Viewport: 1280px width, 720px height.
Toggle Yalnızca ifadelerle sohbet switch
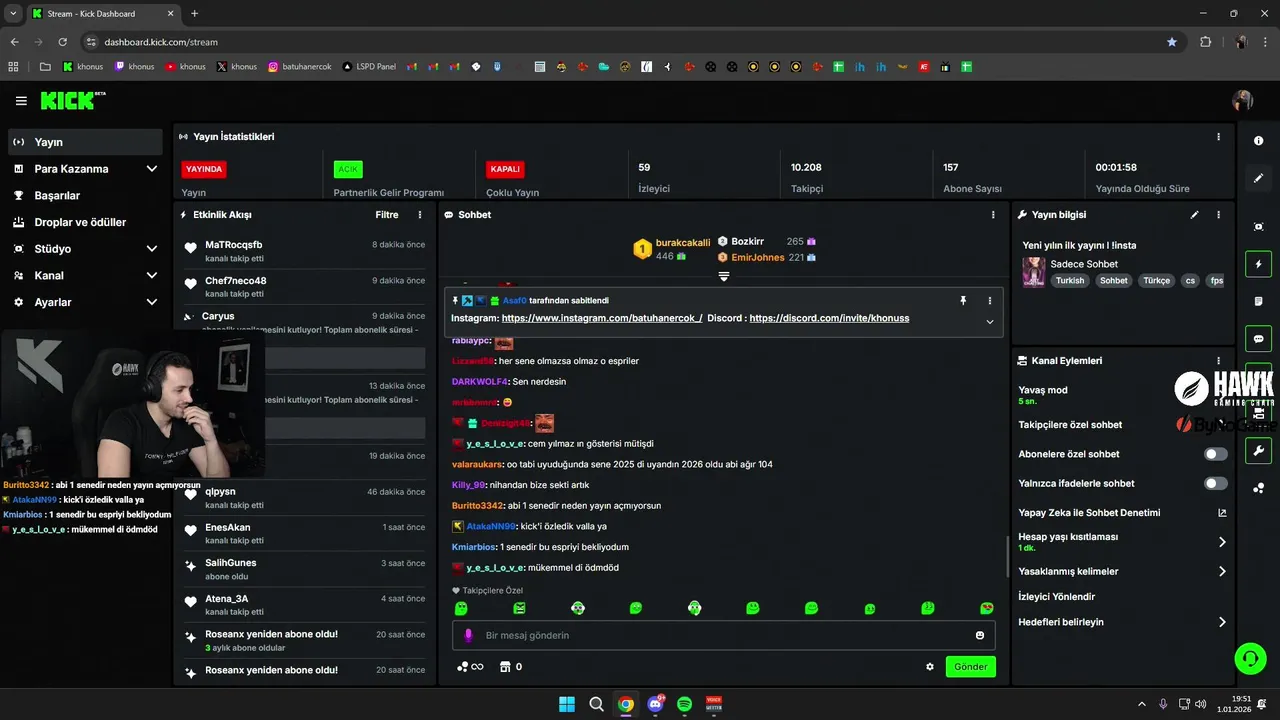(1216, 484)
